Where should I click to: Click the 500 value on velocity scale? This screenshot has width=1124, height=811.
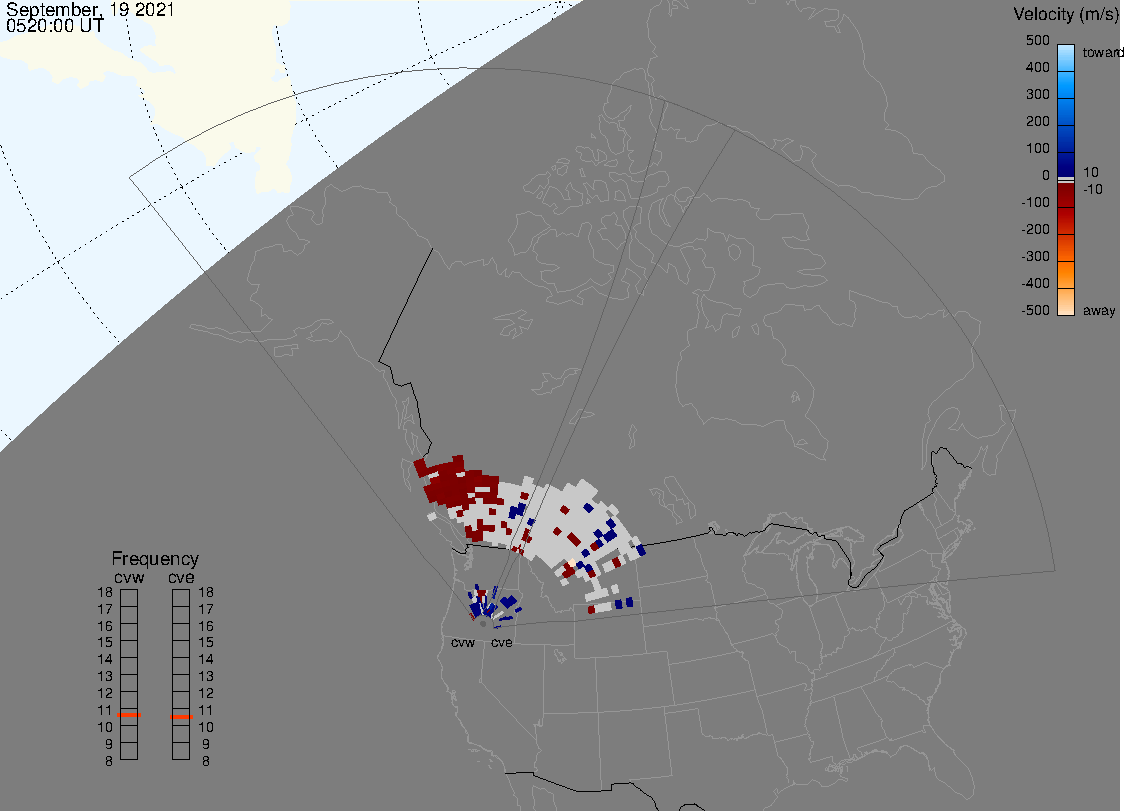coord(1037,40)
